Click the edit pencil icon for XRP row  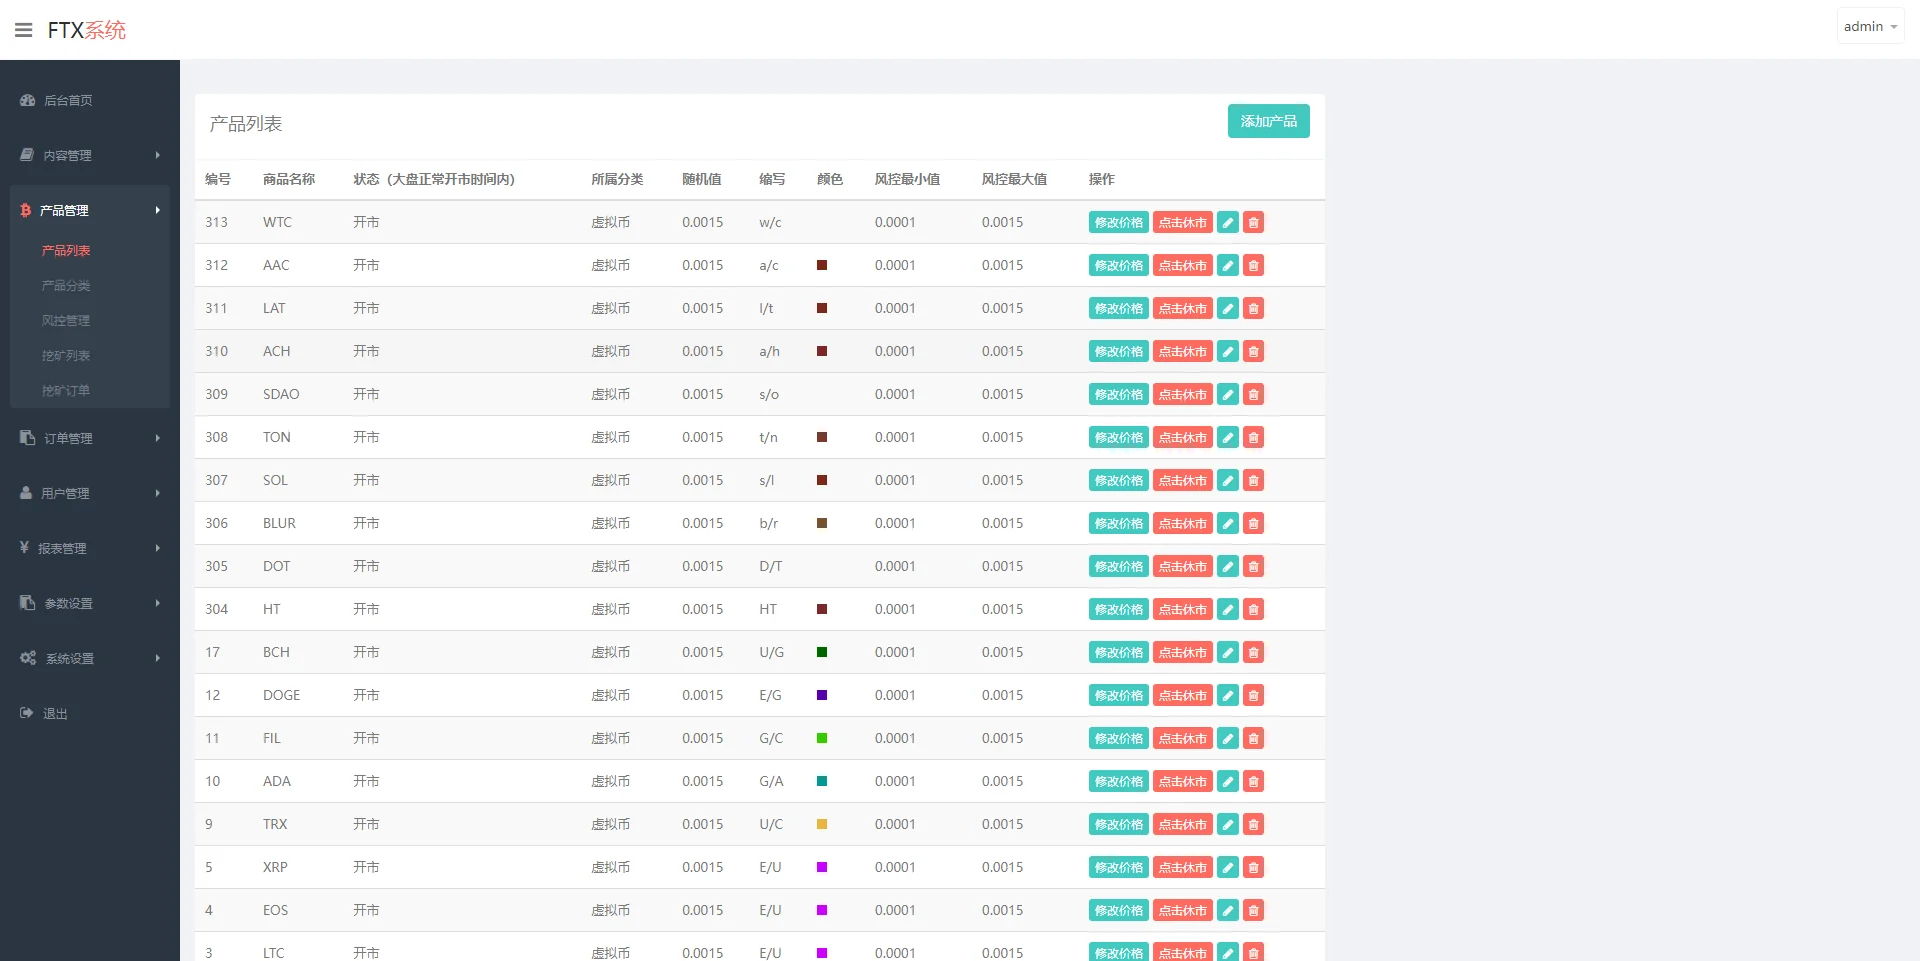click(x=1228, y=868)
